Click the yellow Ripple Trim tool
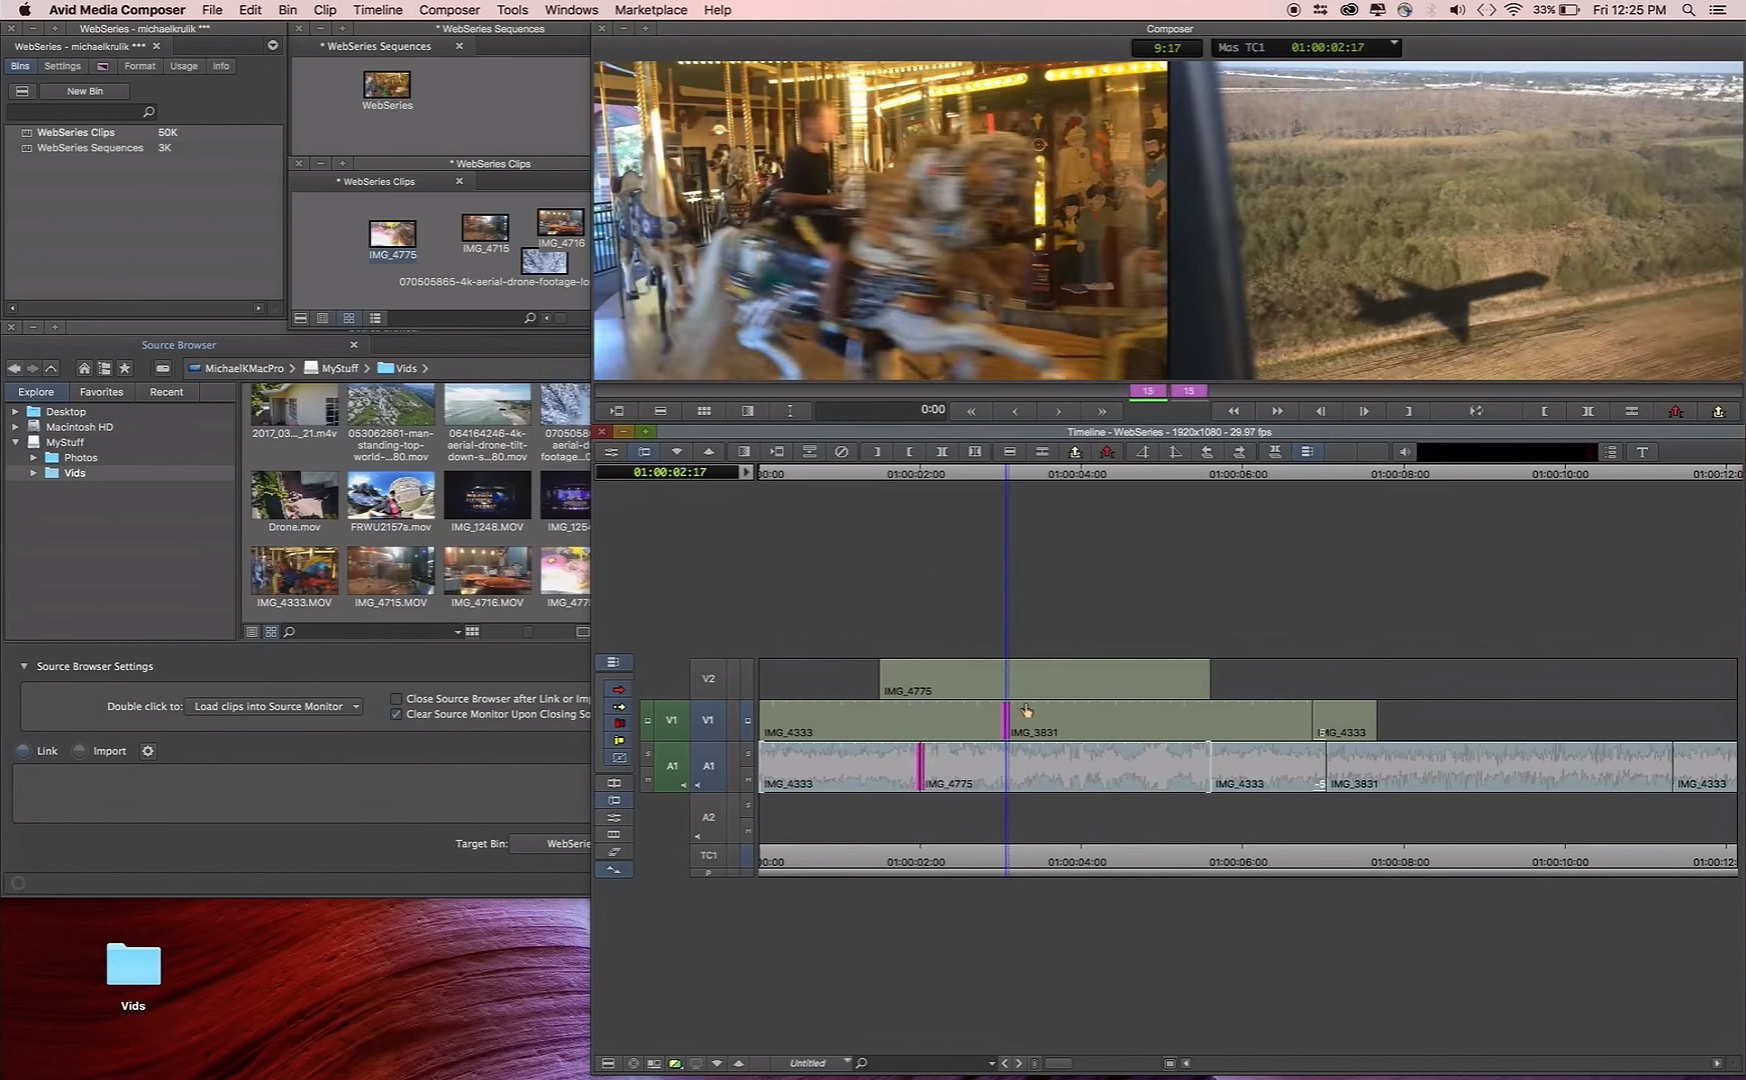Viewport: 1746px width, 1080px height. point(619,740)
